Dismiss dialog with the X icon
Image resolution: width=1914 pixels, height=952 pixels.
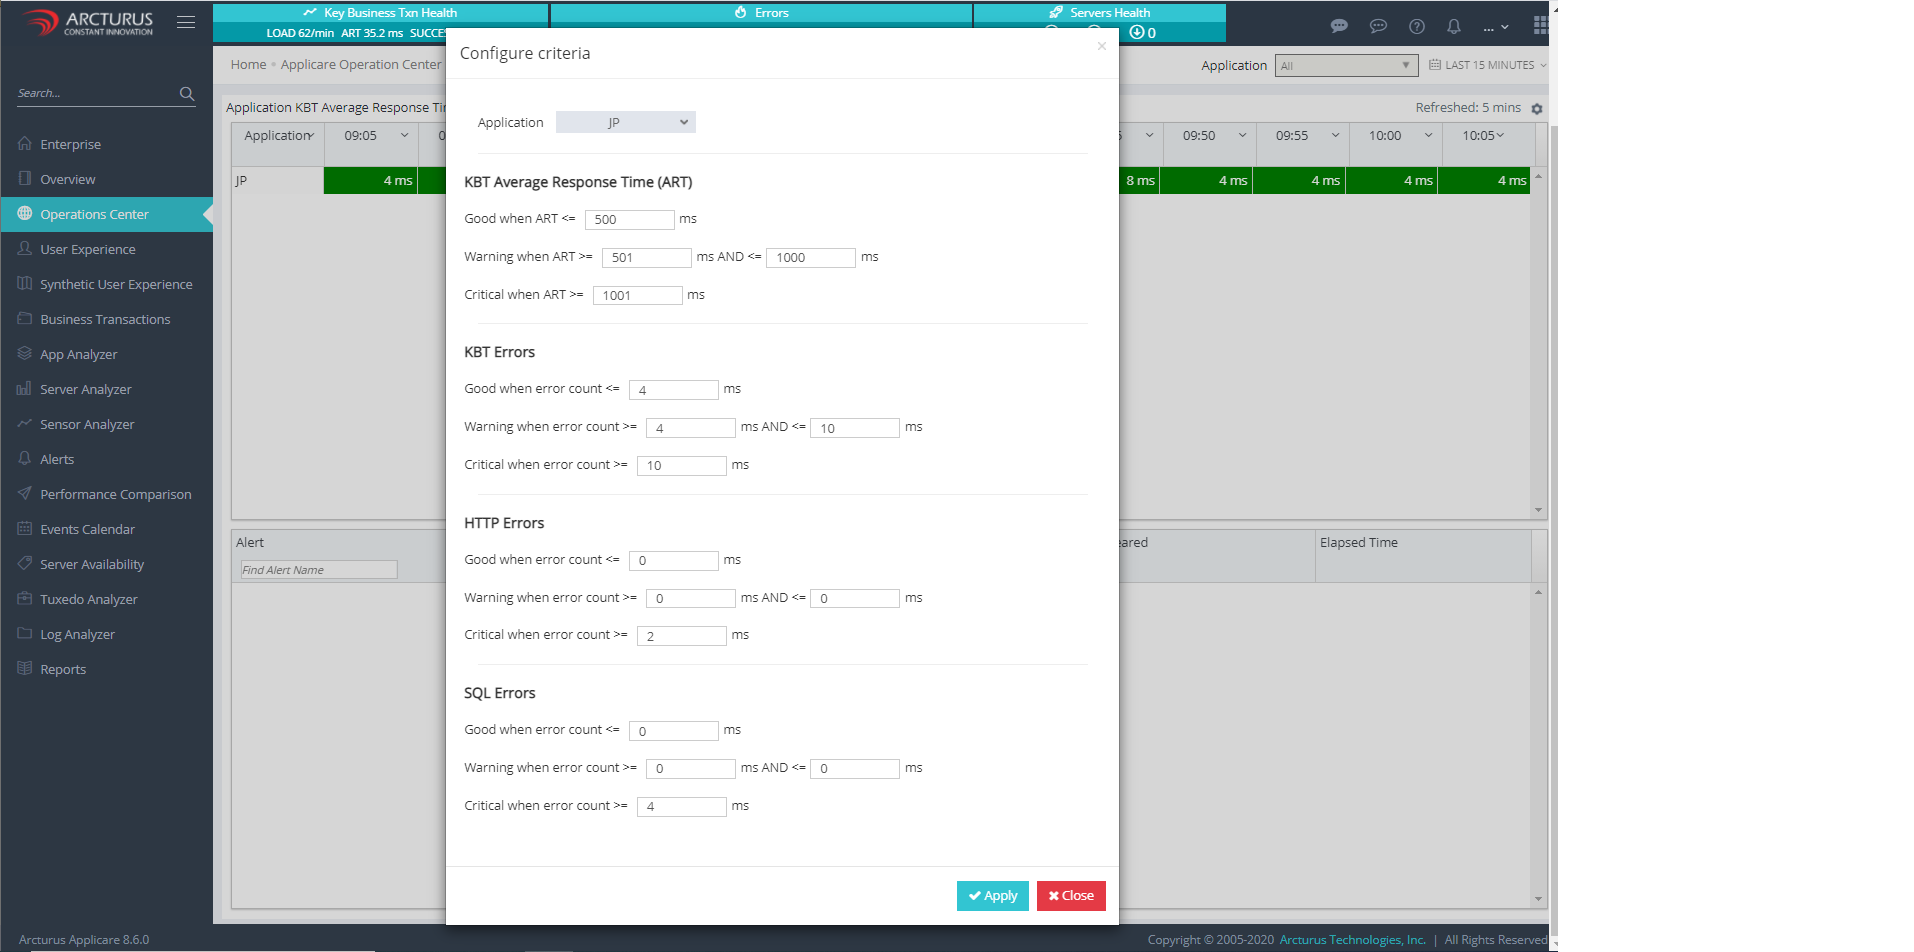1101,46
